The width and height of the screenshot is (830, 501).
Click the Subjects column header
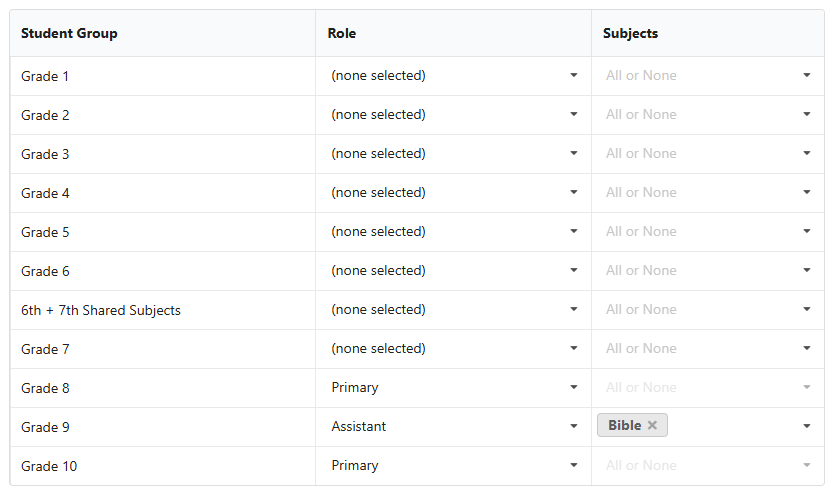[630, 33]
